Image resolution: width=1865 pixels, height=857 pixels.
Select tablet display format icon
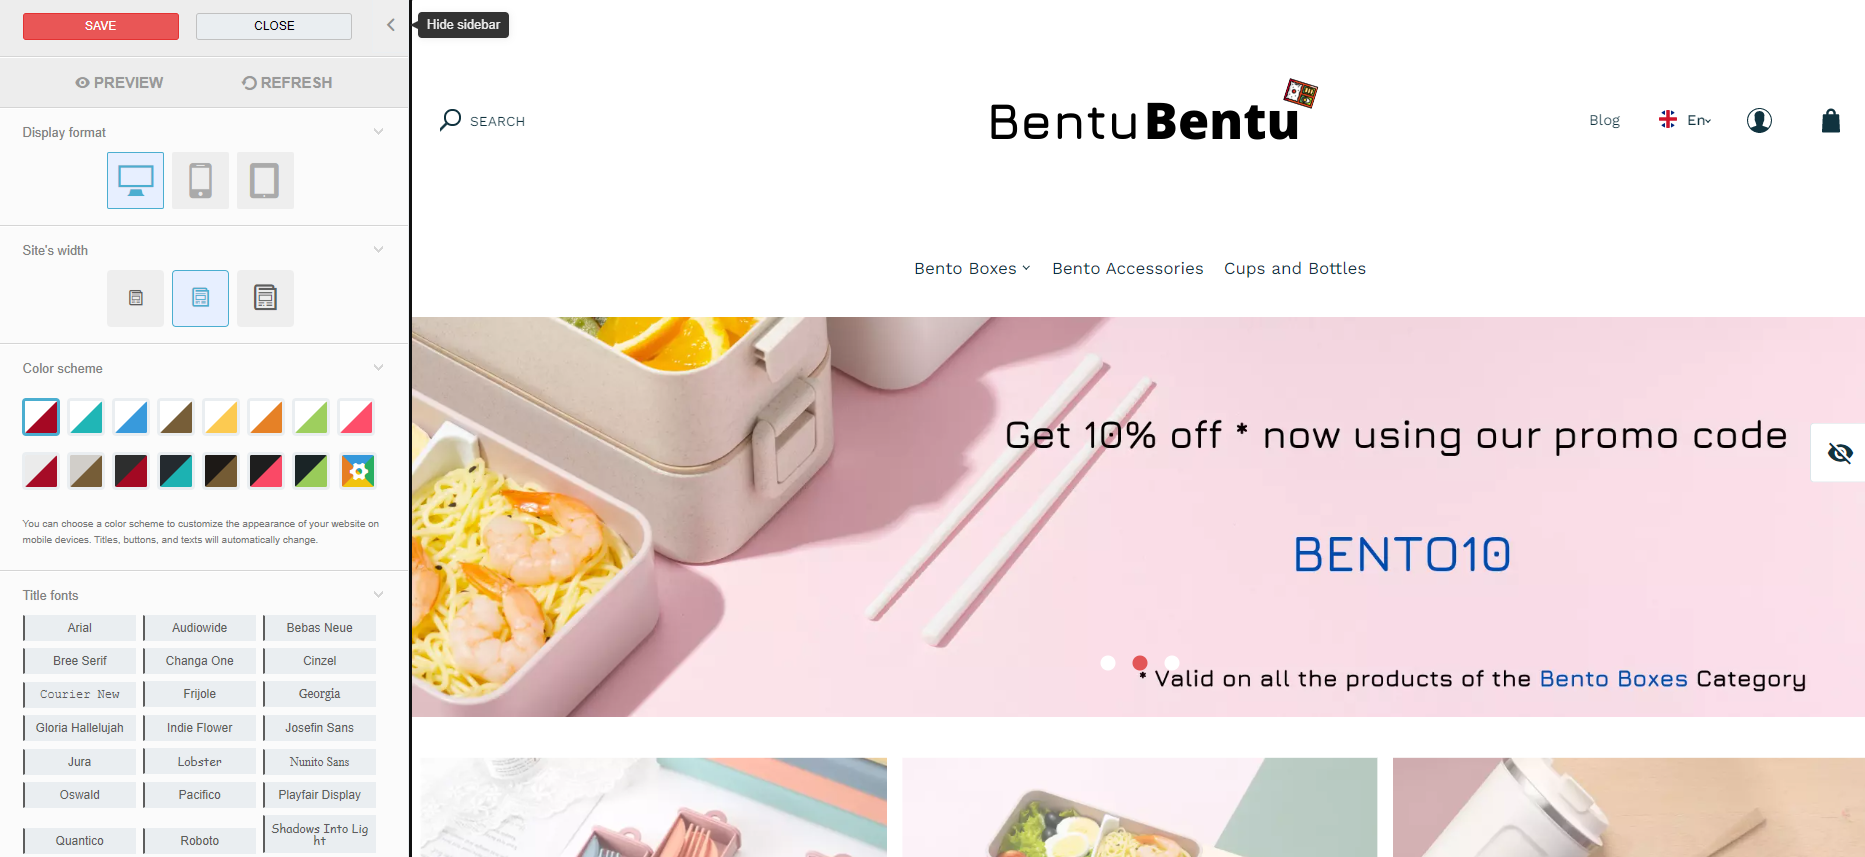[x=265, y=181]
